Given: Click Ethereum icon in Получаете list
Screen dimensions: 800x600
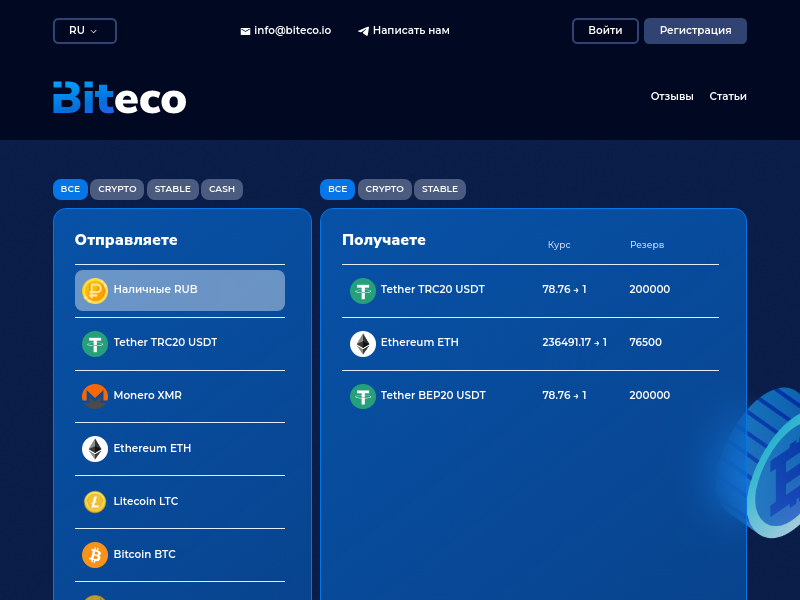Looking at the screenshot, I should tap(363, 344).
